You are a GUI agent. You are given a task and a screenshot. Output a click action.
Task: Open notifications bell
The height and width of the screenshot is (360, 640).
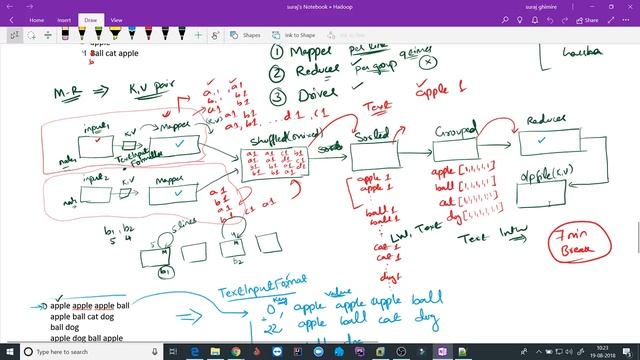coord(535,20)
